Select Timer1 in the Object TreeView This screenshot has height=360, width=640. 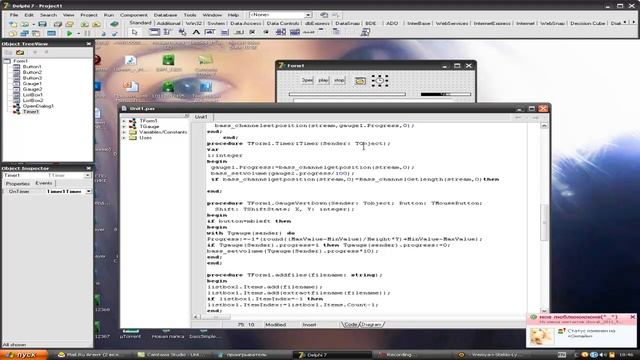31,111
